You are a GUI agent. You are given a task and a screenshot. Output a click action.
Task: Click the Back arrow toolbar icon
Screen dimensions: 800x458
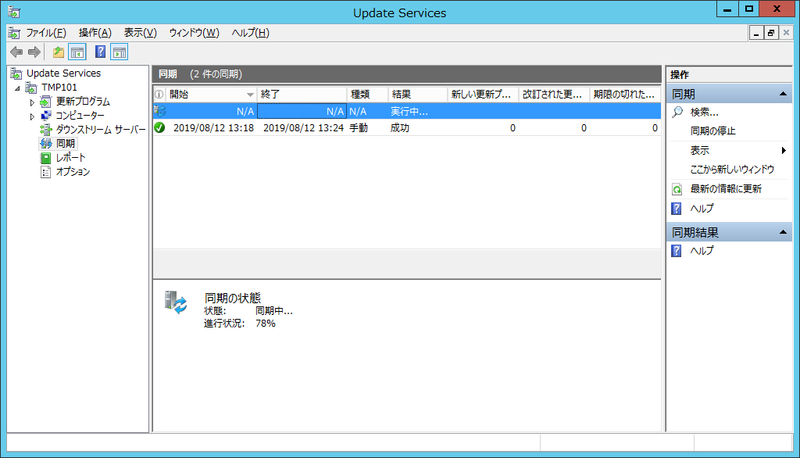pyautogui.click(x=17, y=52)
